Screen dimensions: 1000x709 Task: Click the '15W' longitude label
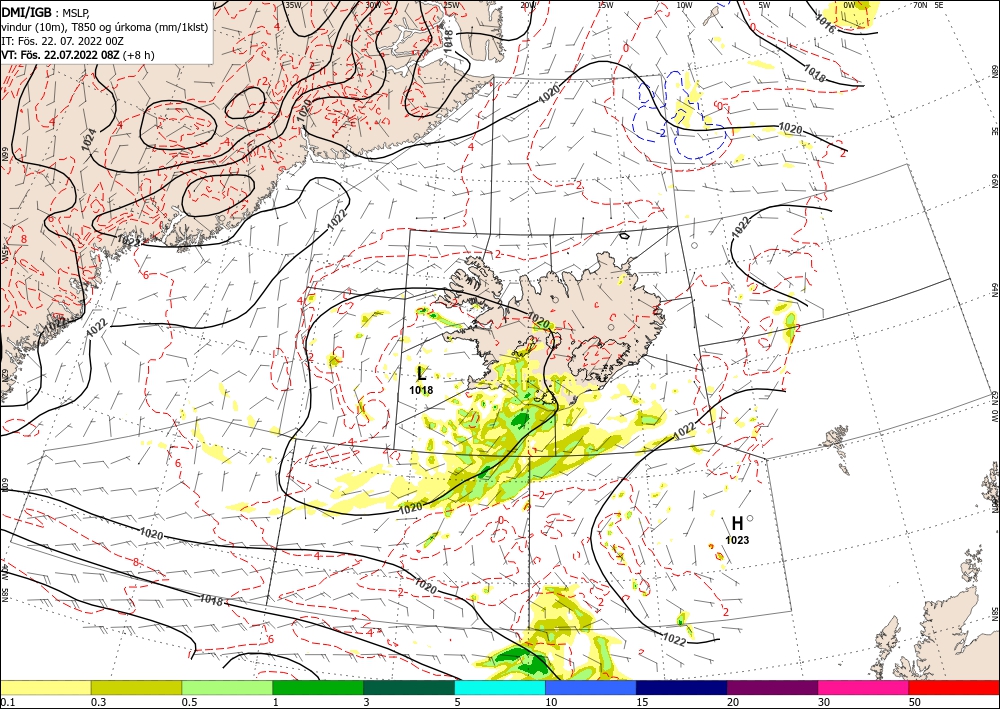click(605, 4)
